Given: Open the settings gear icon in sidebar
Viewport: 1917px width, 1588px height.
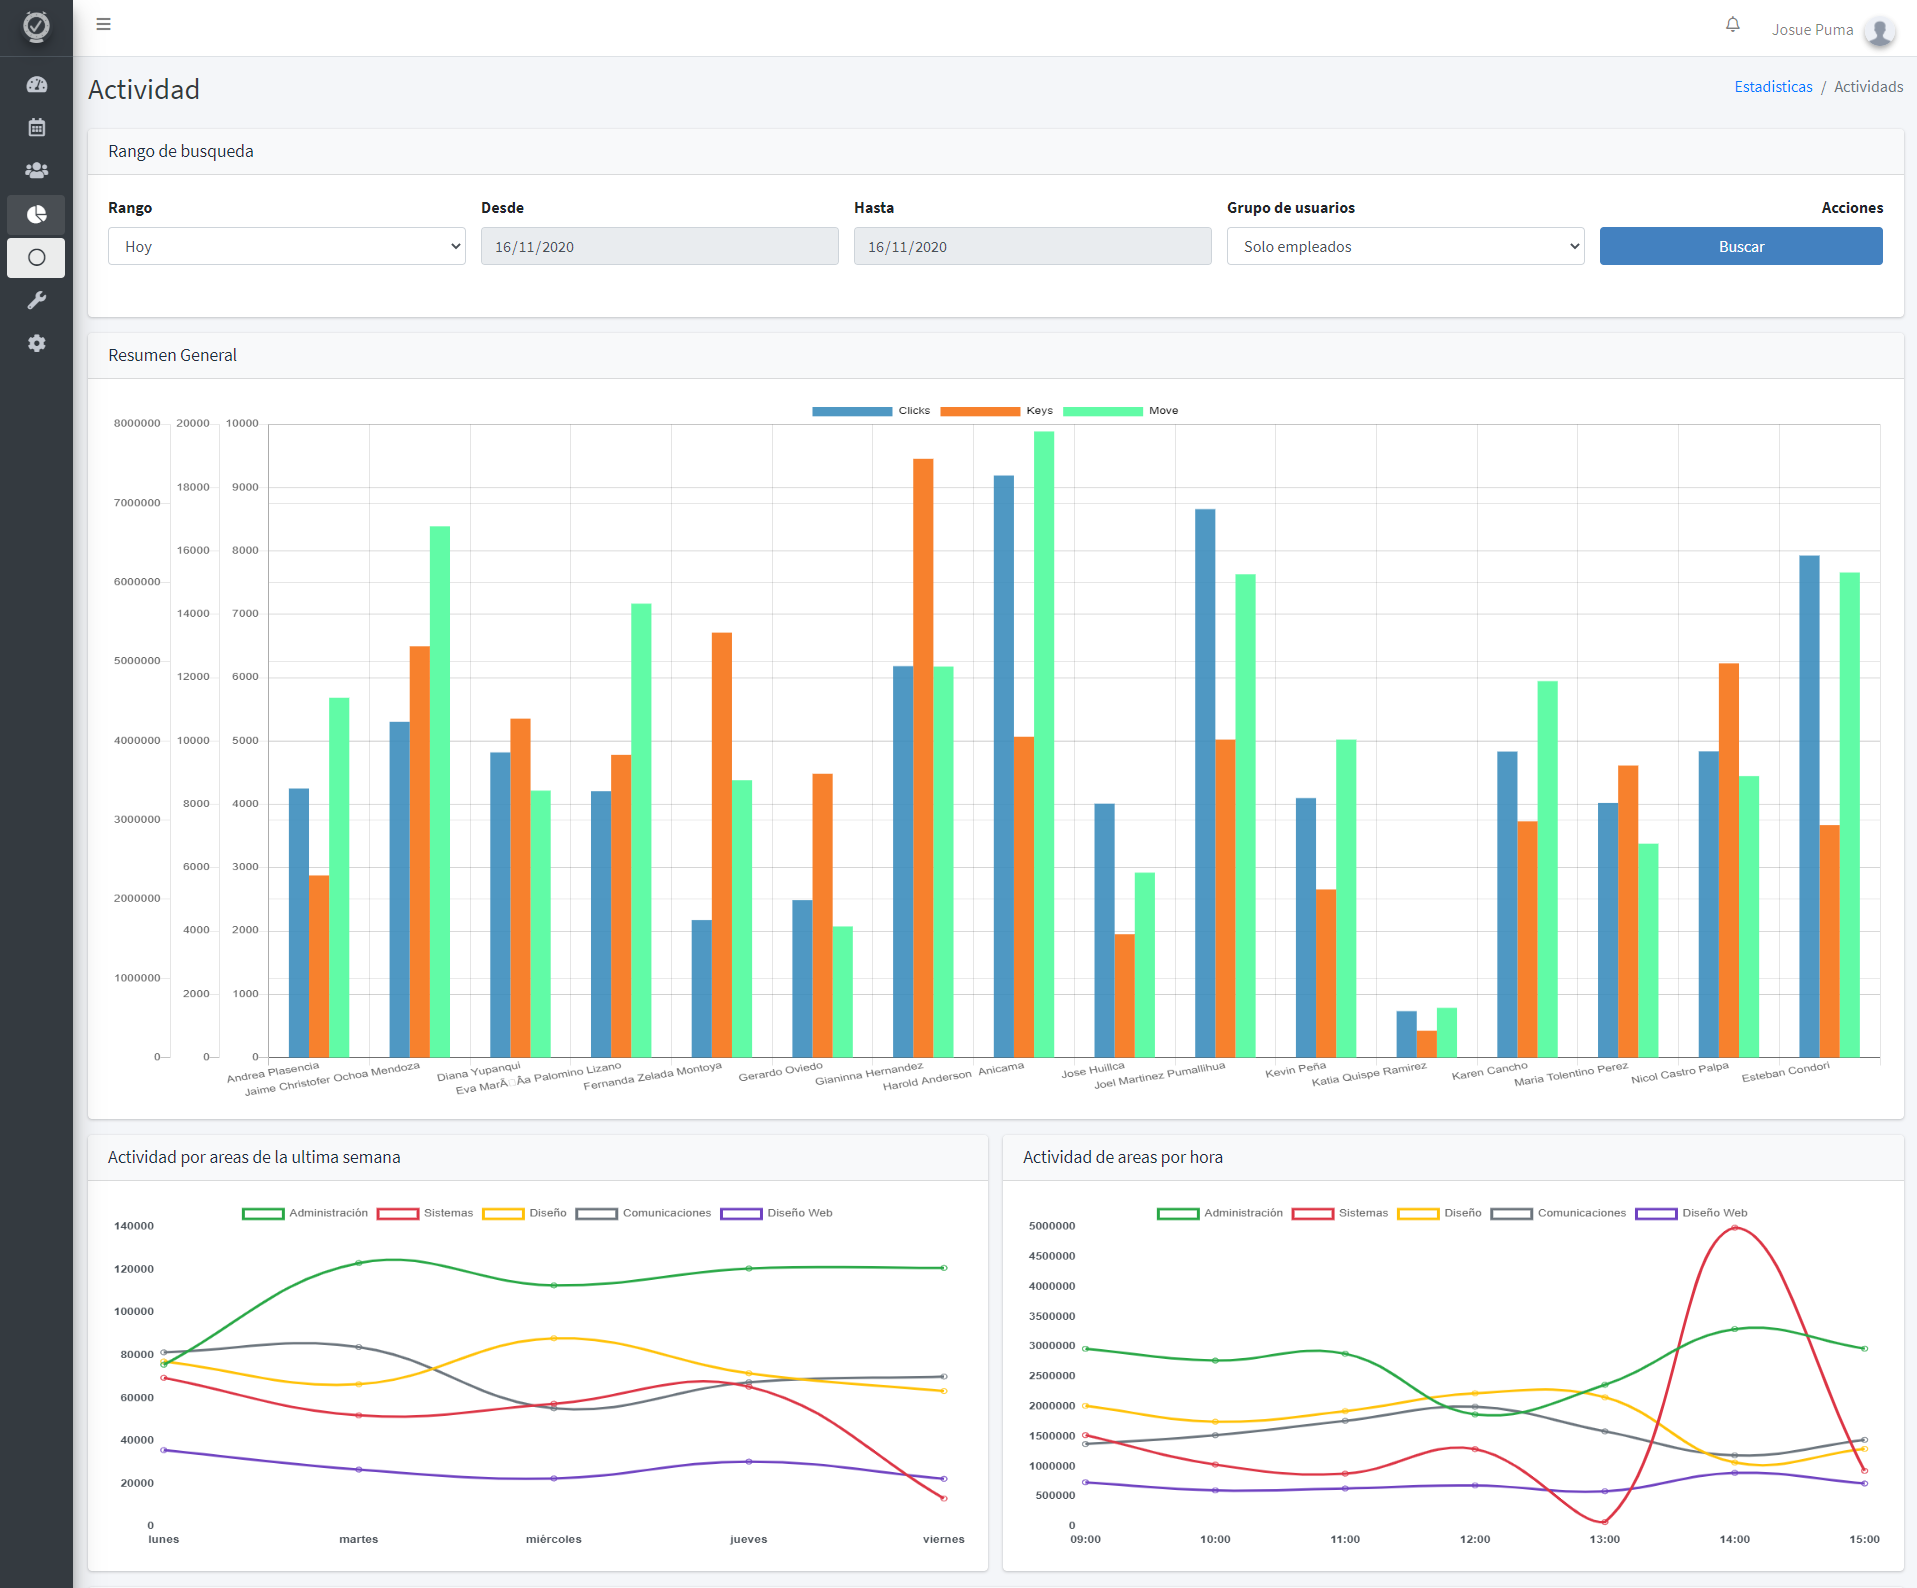Looking at the screenshot, I should [x=36, y=343].
